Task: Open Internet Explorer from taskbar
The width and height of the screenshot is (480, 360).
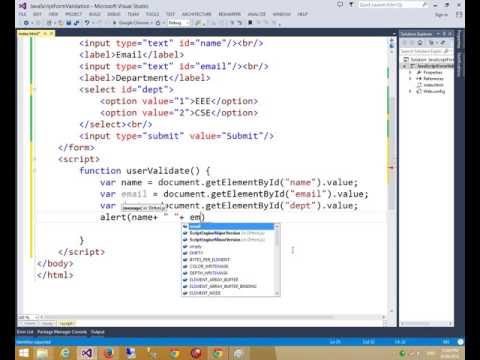Action: coord(65,353)
